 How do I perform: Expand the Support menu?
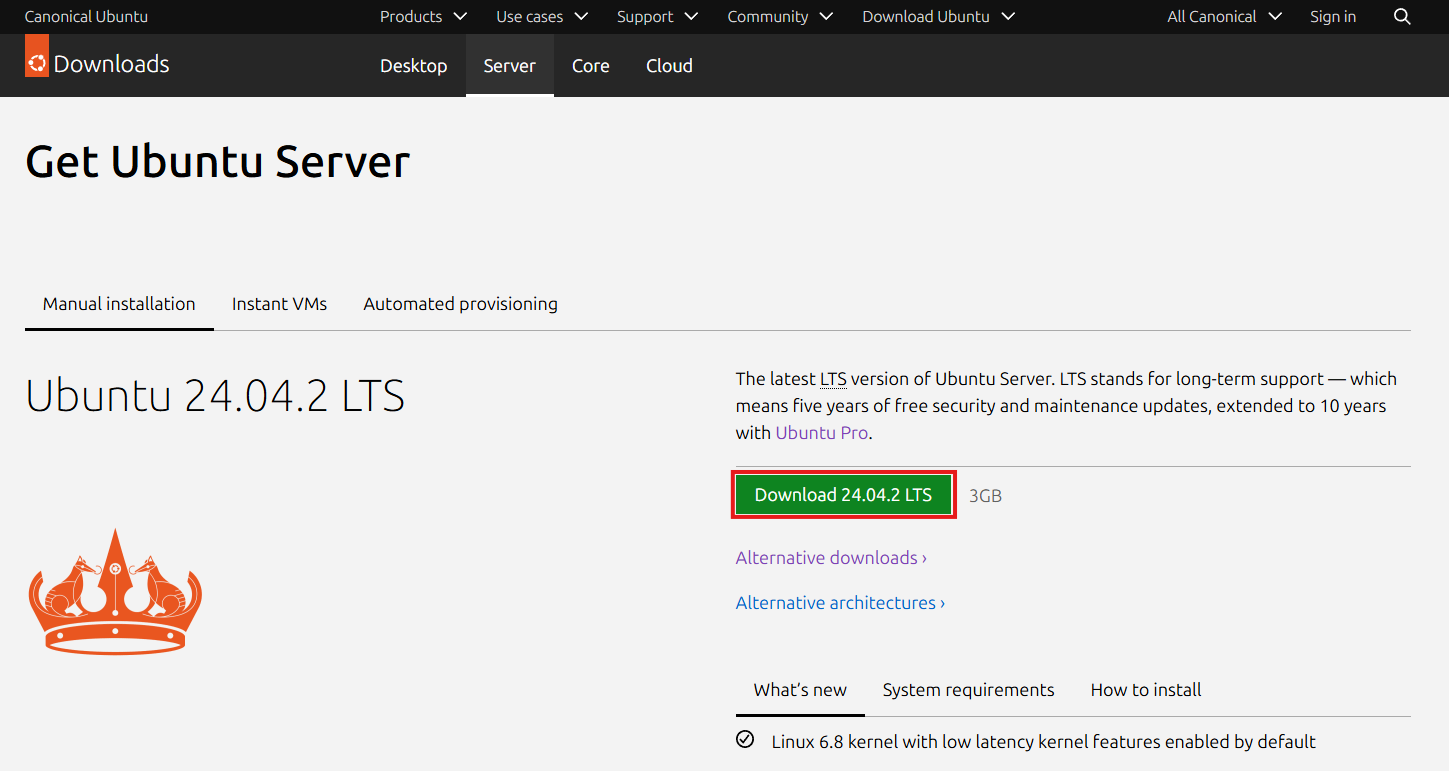click(x=658, y=17)
